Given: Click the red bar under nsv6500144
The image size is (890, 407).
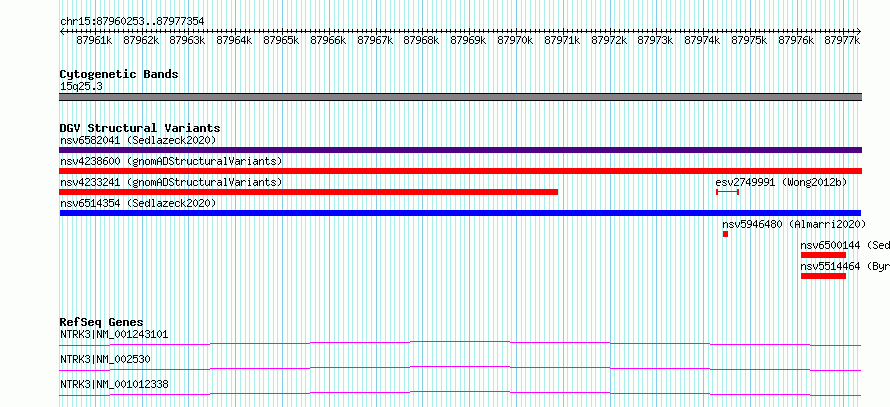Looking at the screenshot, I should click(x=823, y=255).
